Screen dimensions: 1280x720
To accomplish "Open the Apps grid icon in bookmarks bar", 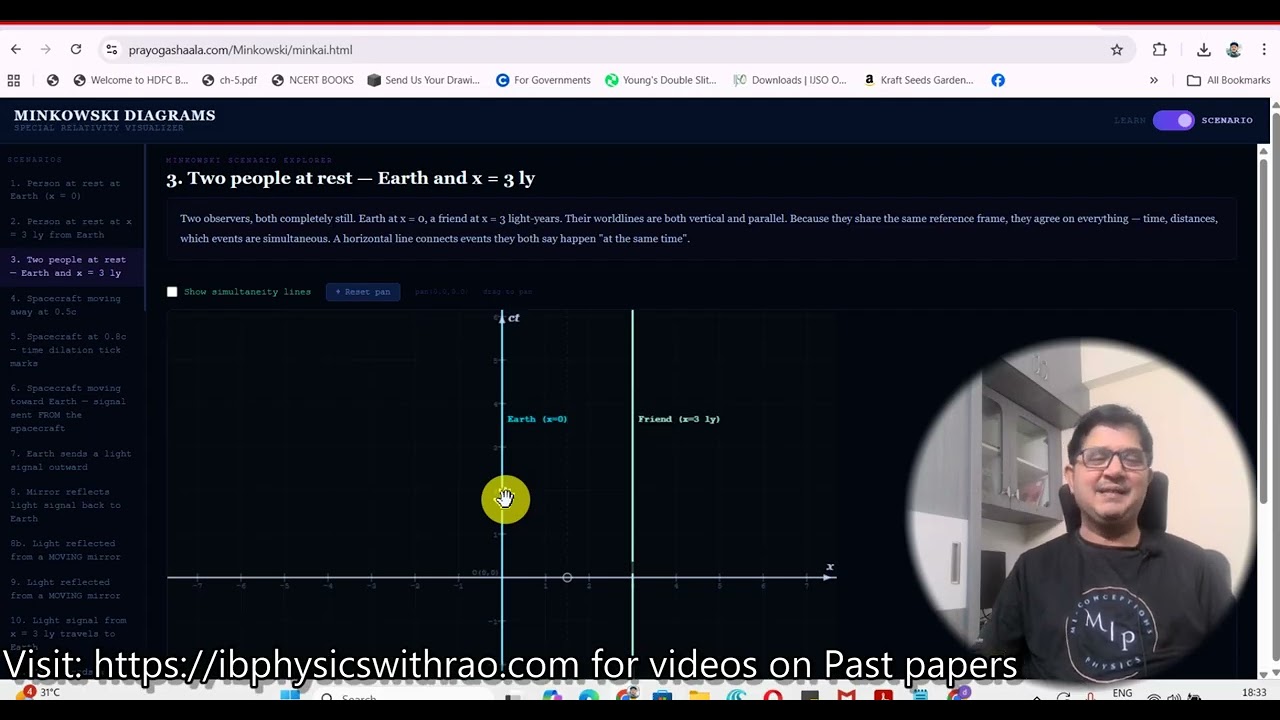I will [x=14, y=80].
